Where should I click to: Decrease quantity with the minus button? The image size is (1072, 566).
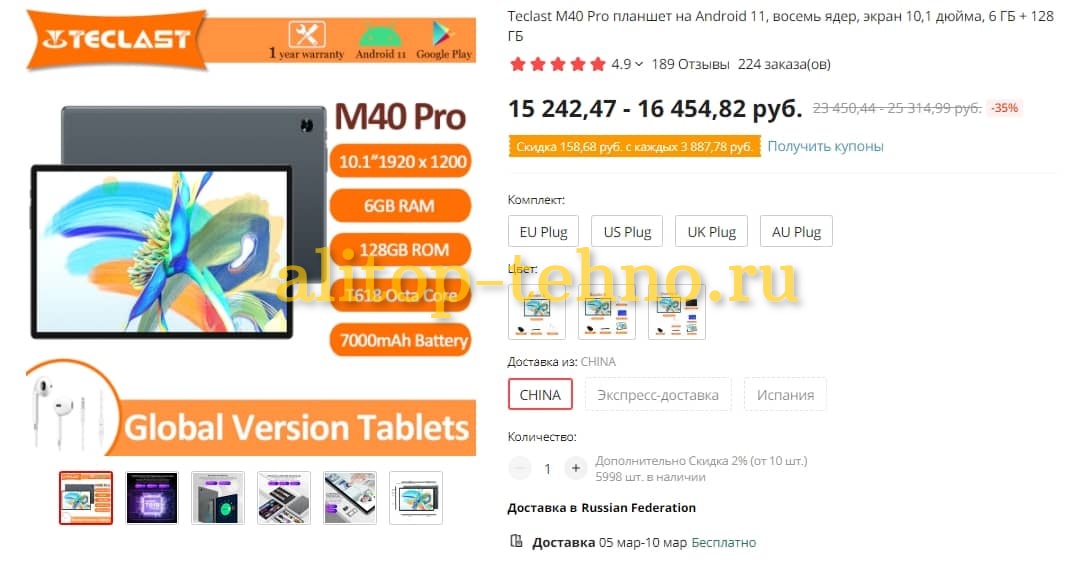pyautogui.click(x=520, y=468)
